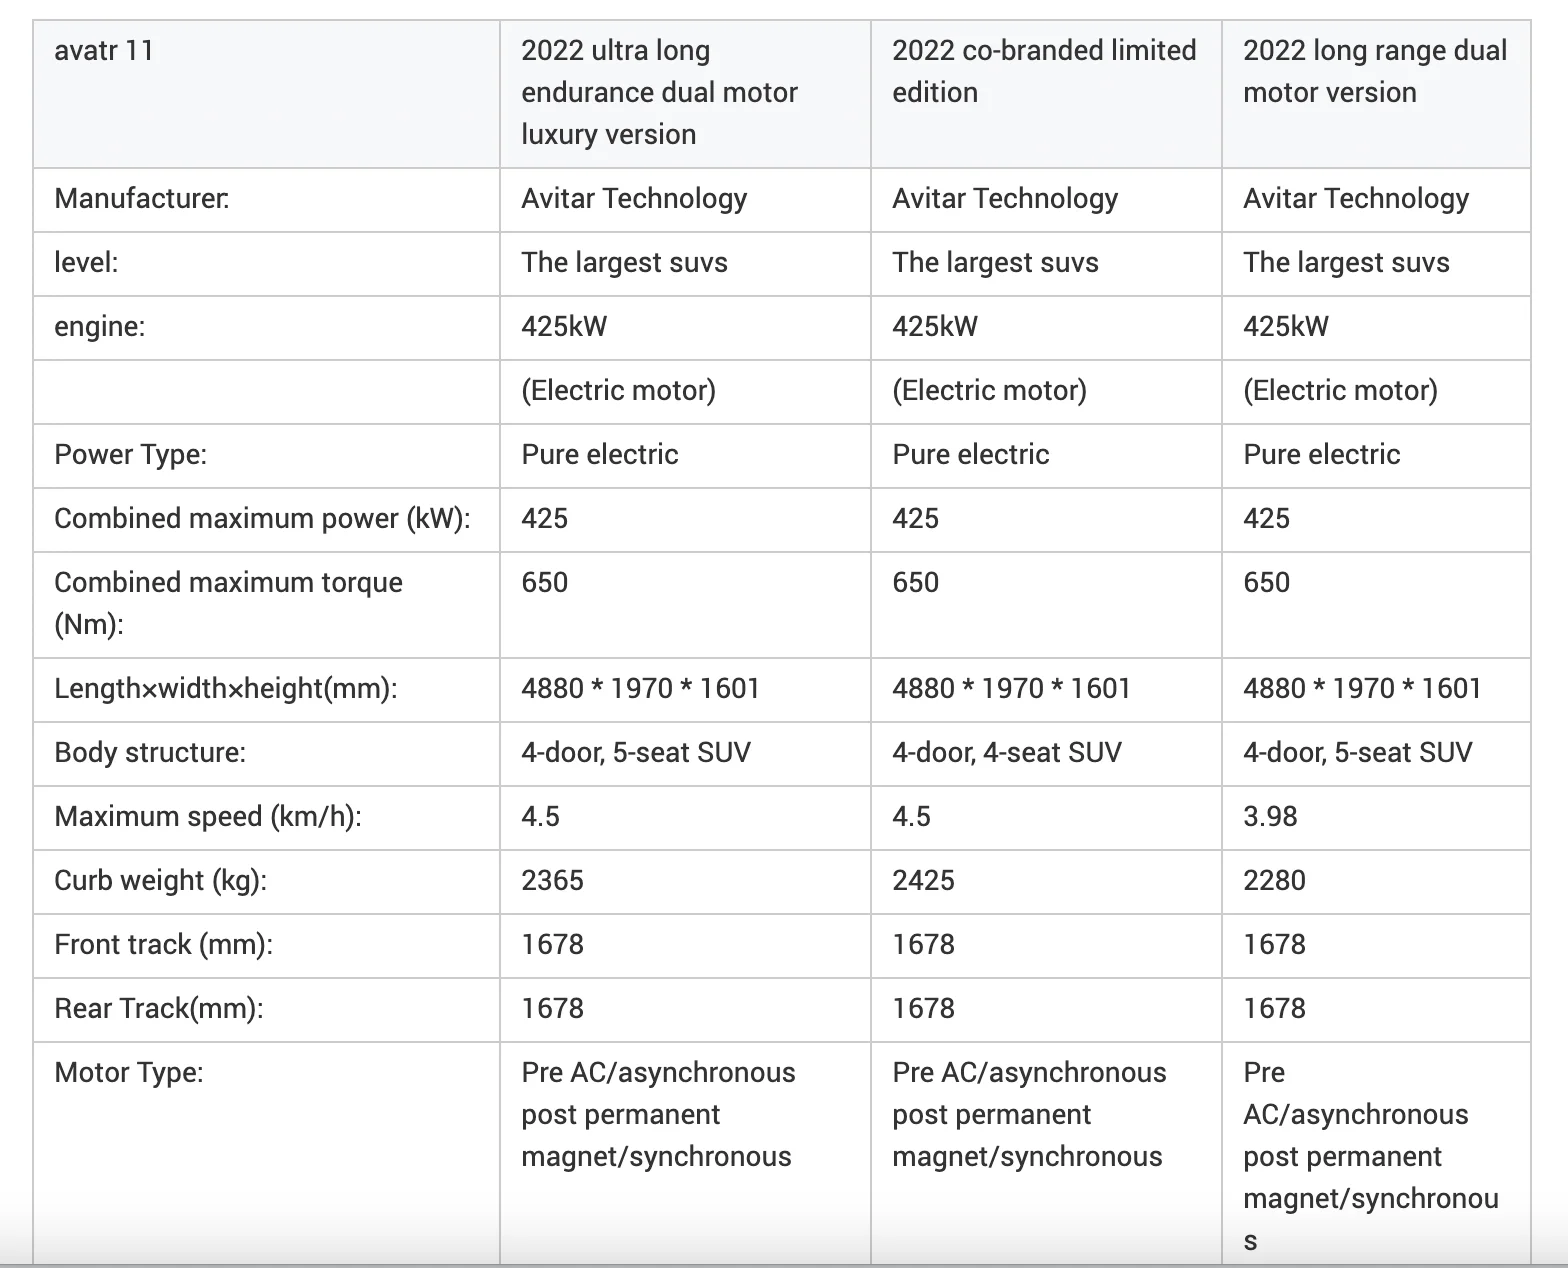Select the "Combined maximum torque (Nm):" label
1568x1268 pixels.
228,603
